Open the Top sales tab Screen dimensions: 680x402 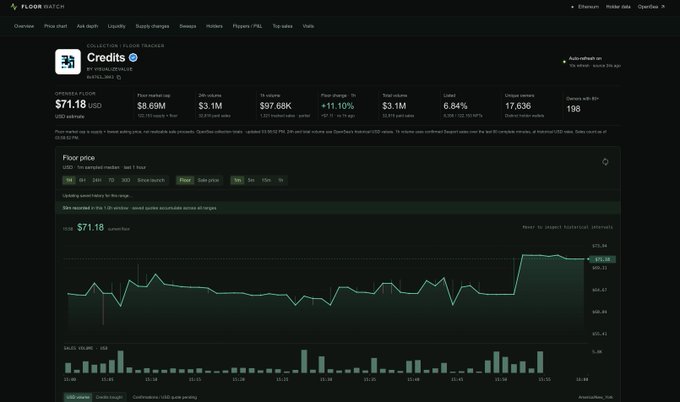pyautogui.click(x=282, y=26)
